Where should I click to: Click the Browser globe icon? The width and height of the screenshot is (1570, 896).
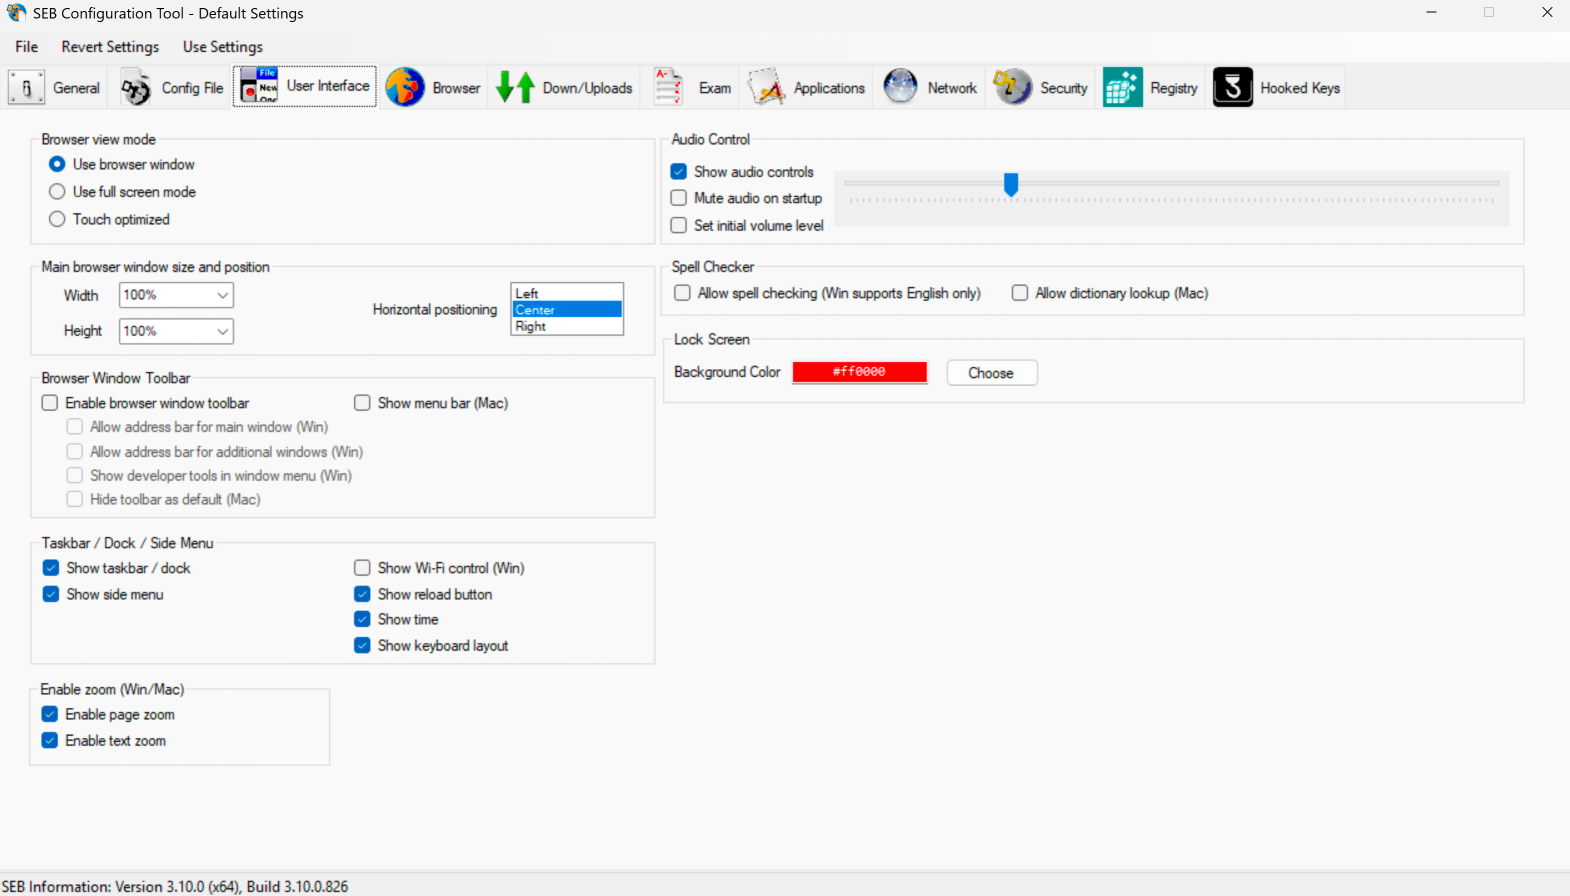point(405,88)
